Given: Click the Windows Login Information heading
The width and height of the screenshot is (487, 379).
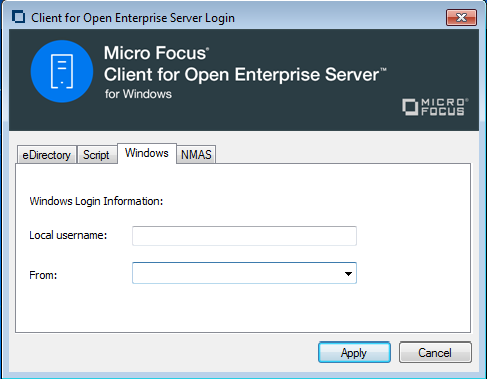Looking at the screenshot, I should pos(96,201).
